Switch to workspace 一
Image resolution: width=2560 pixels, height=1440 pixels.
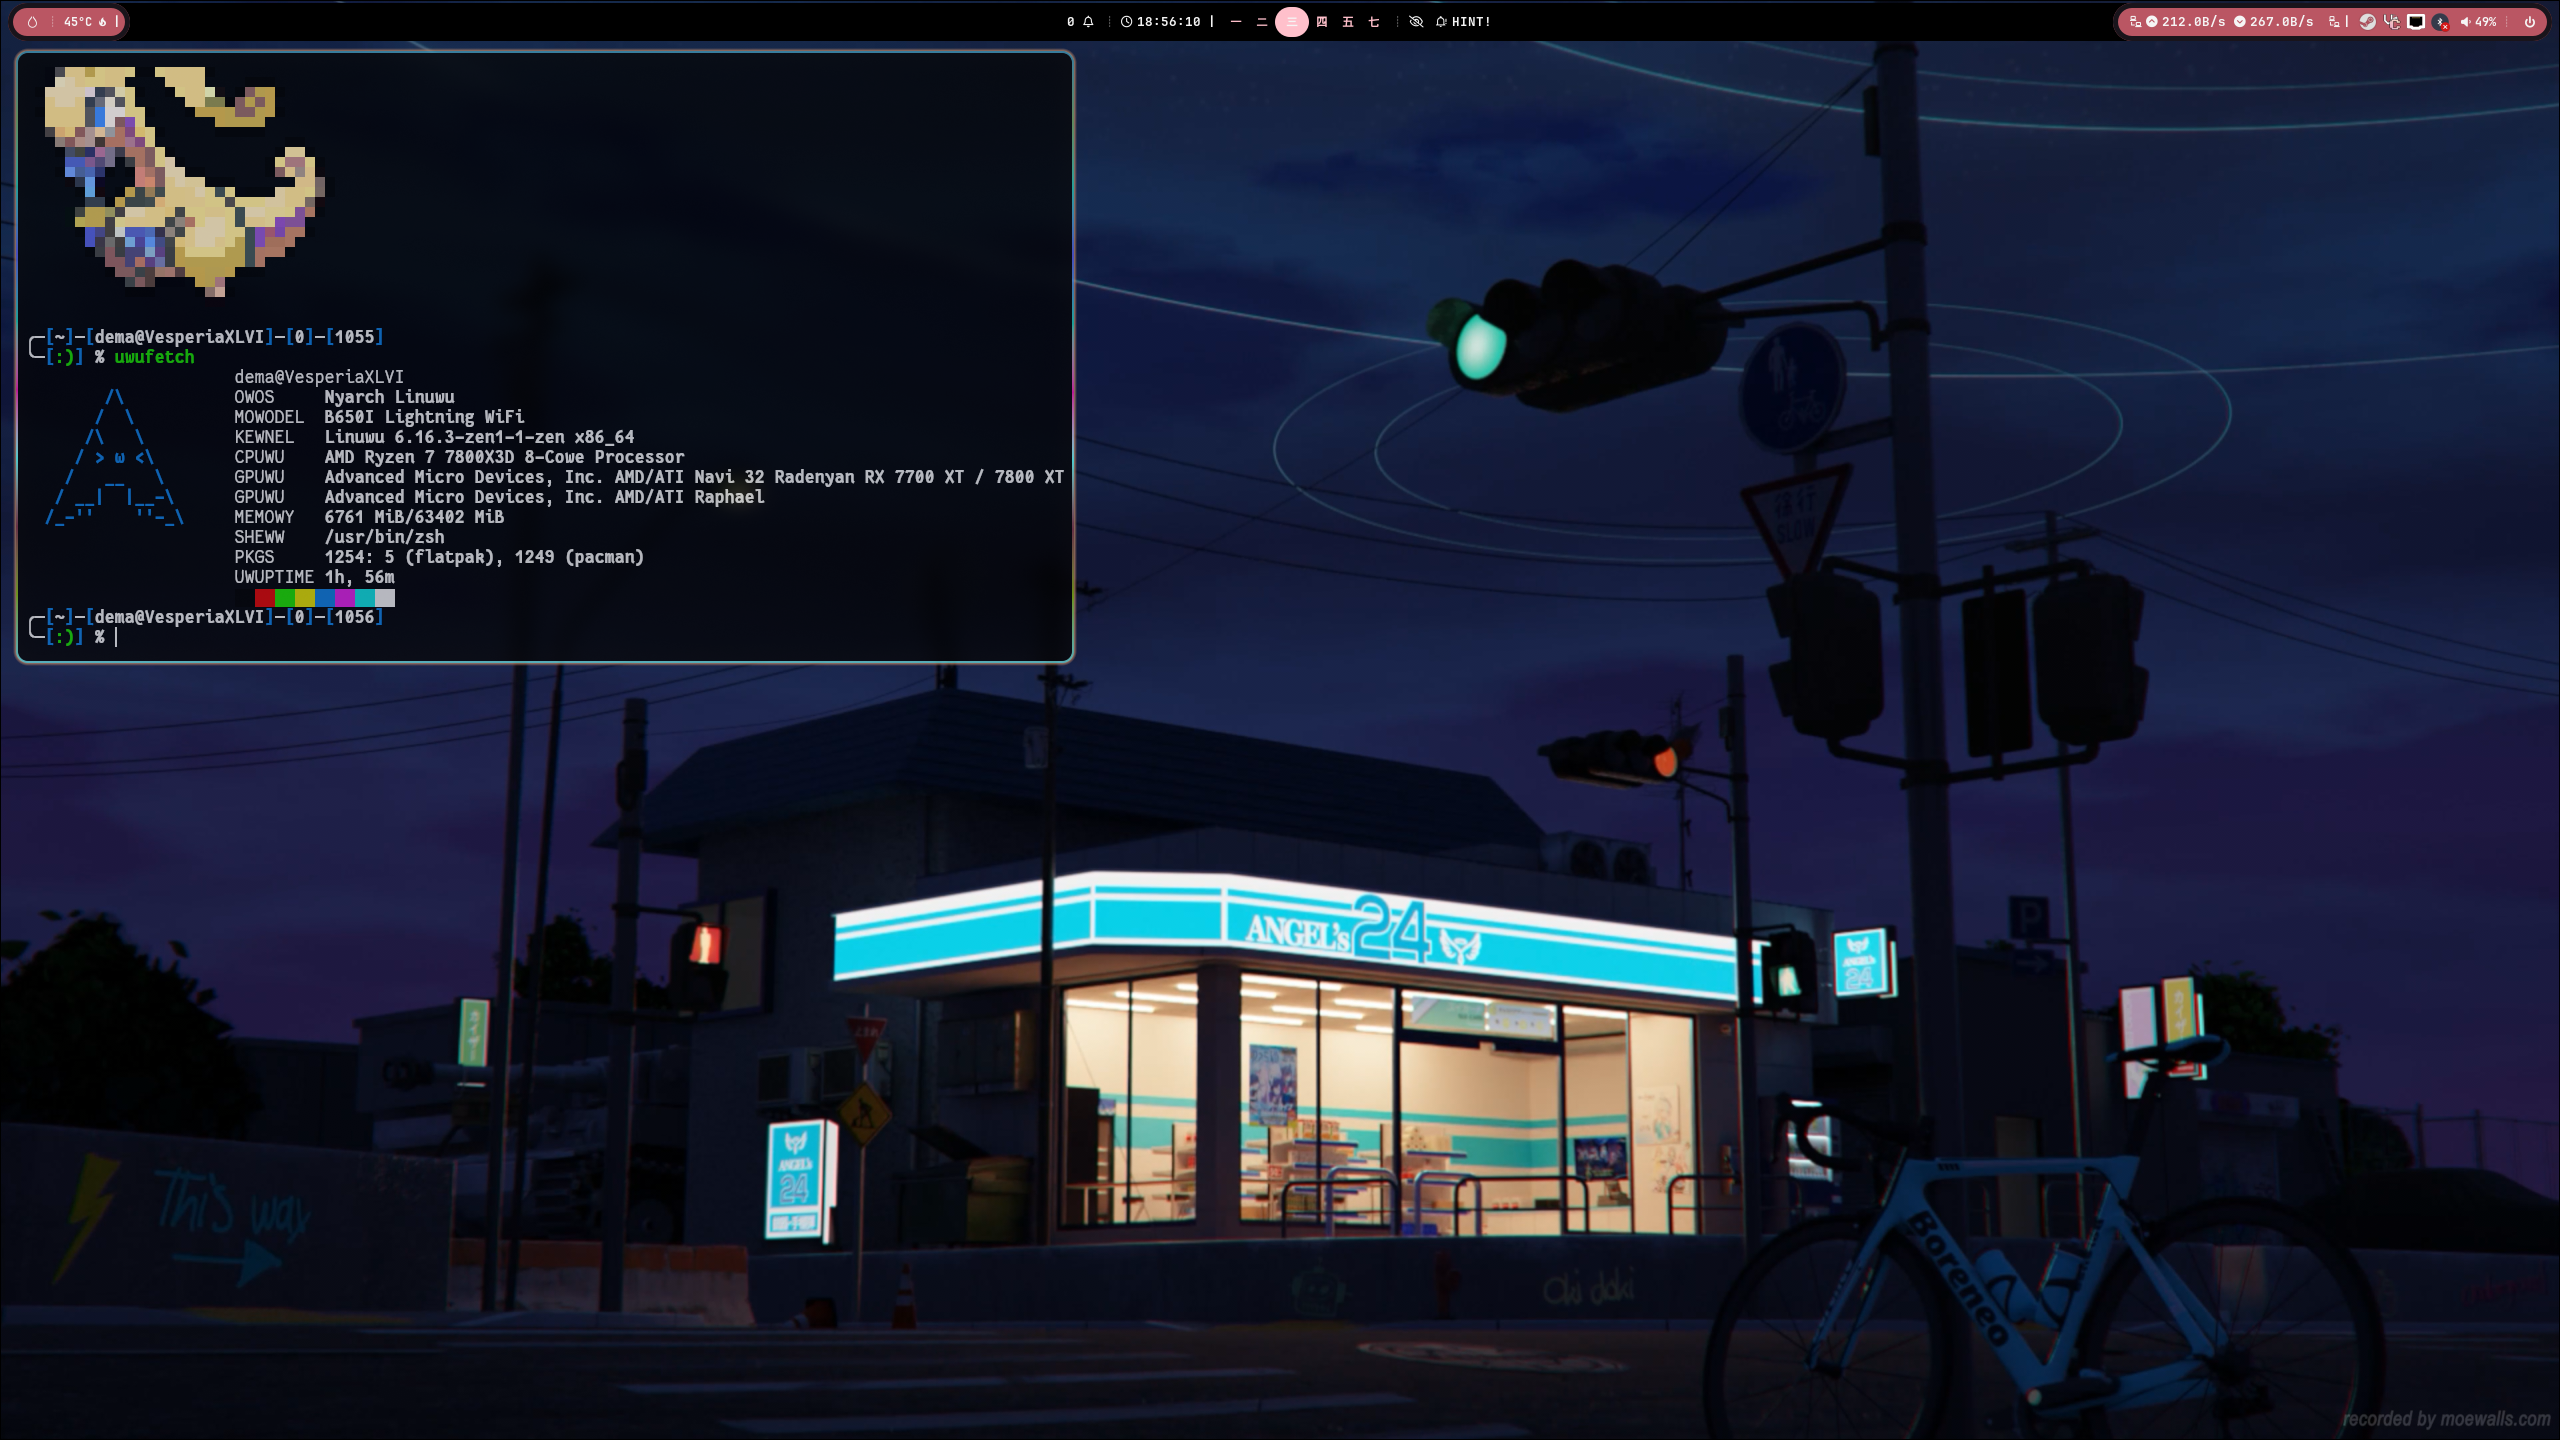1236,22
